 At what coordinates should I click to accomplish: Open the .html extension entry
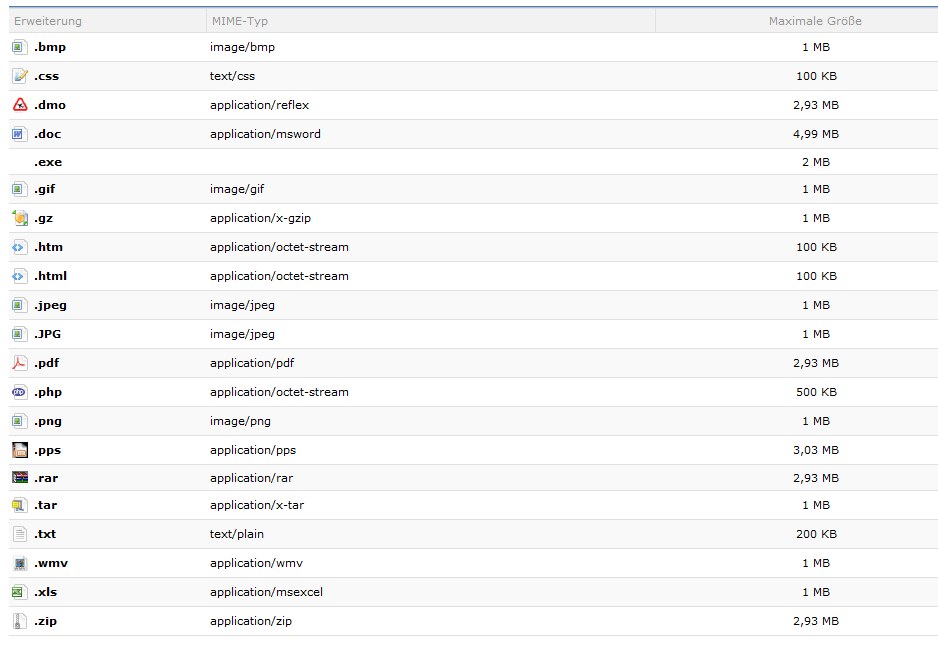click(50, 276)
